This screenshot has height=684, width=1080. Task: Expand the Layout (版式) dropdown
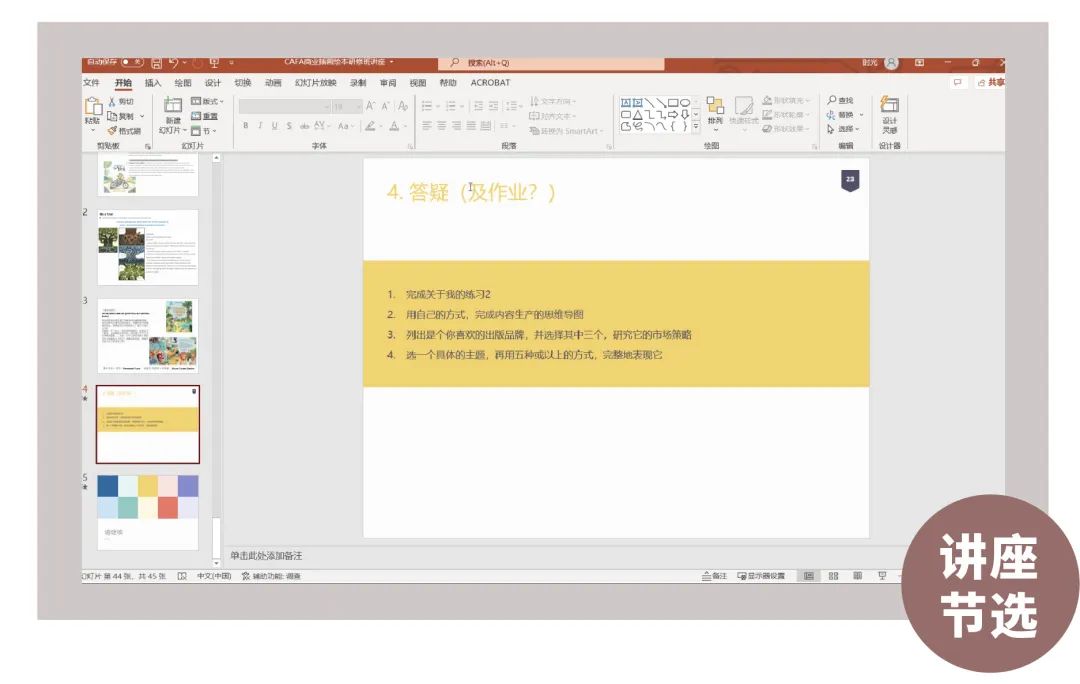[x=207, y=101]
